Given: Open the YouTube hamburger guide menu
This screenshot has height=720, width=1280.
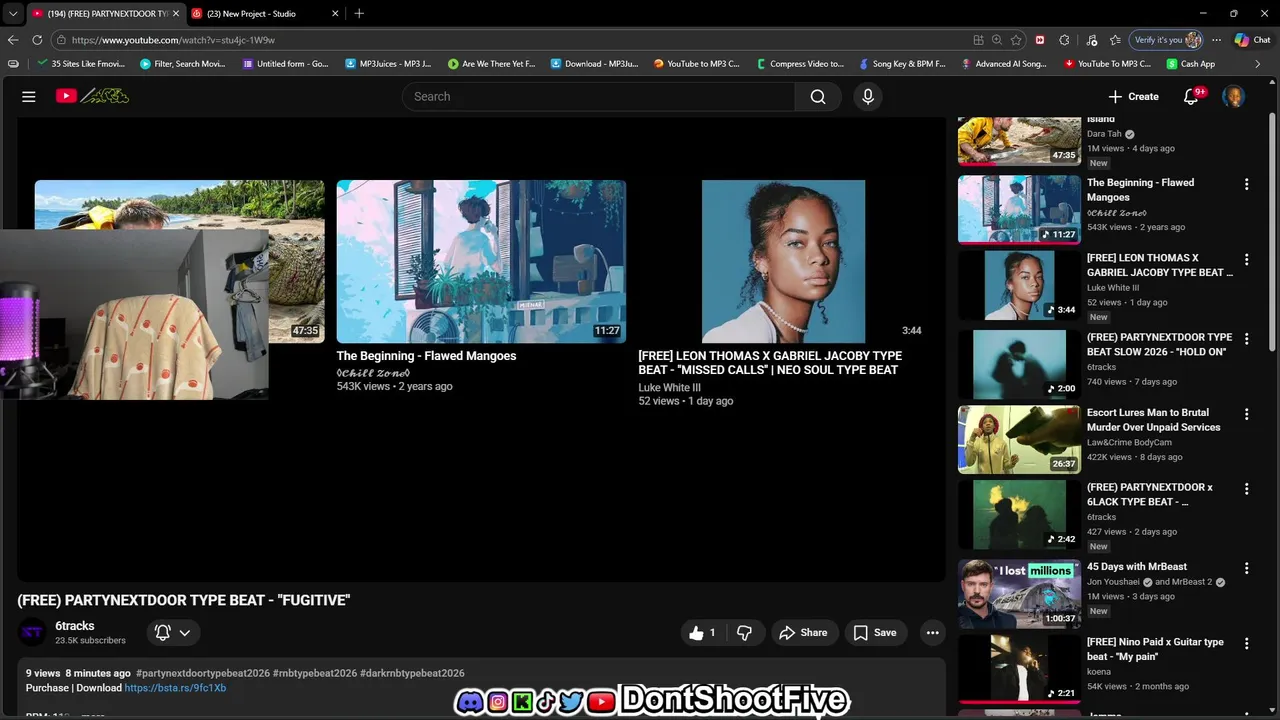Looking at the screenshot, I should pyautogui.click(x=29, y=96).
